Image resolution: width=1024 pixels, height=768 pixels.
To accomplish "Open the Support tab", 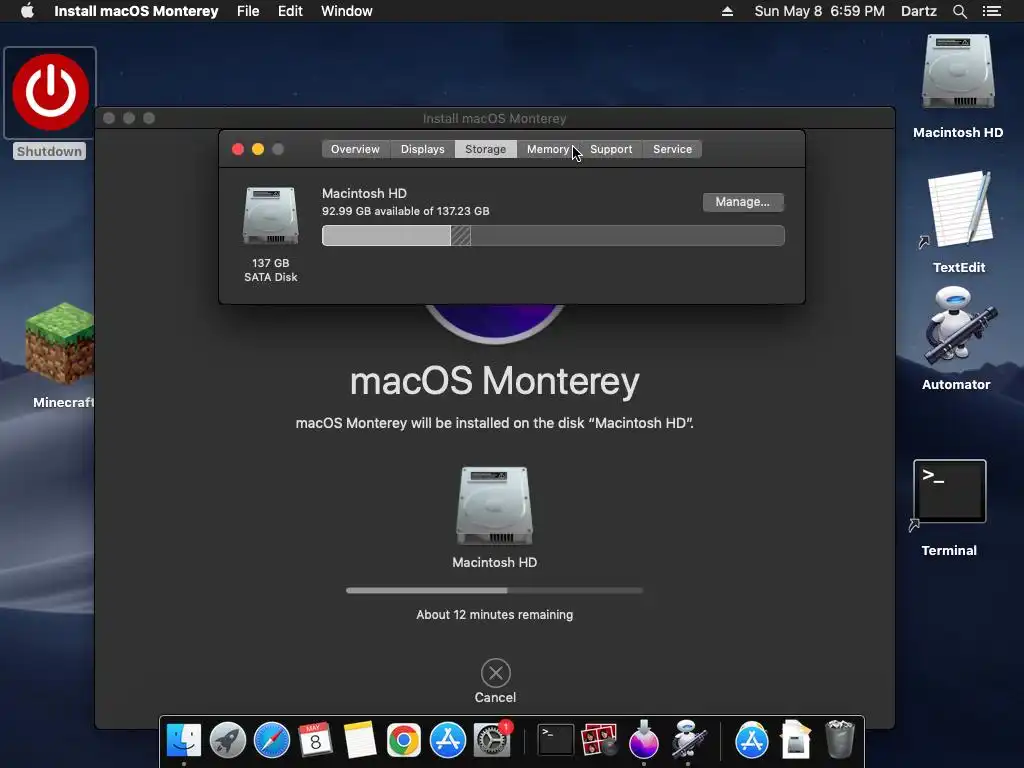I will 611,149.
